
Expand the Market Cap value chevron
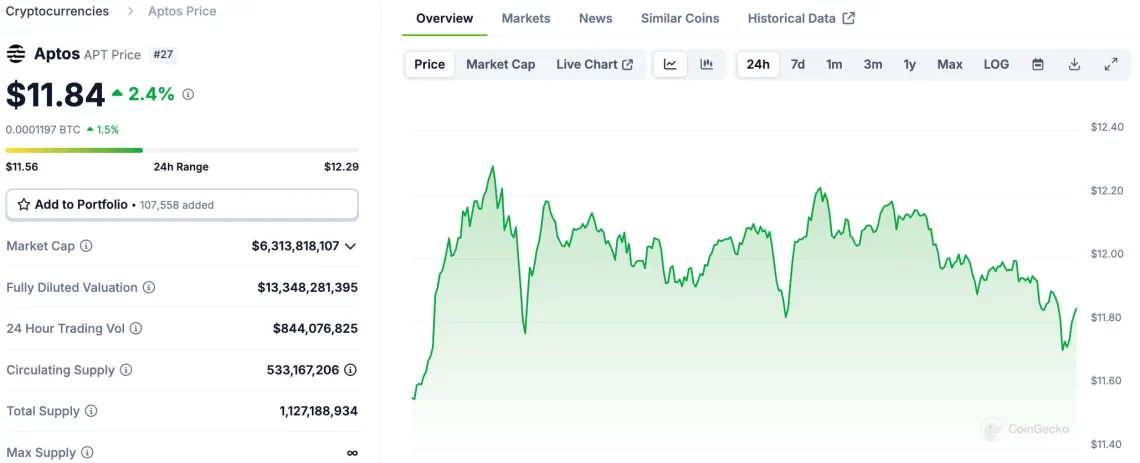tap(350, 246)
